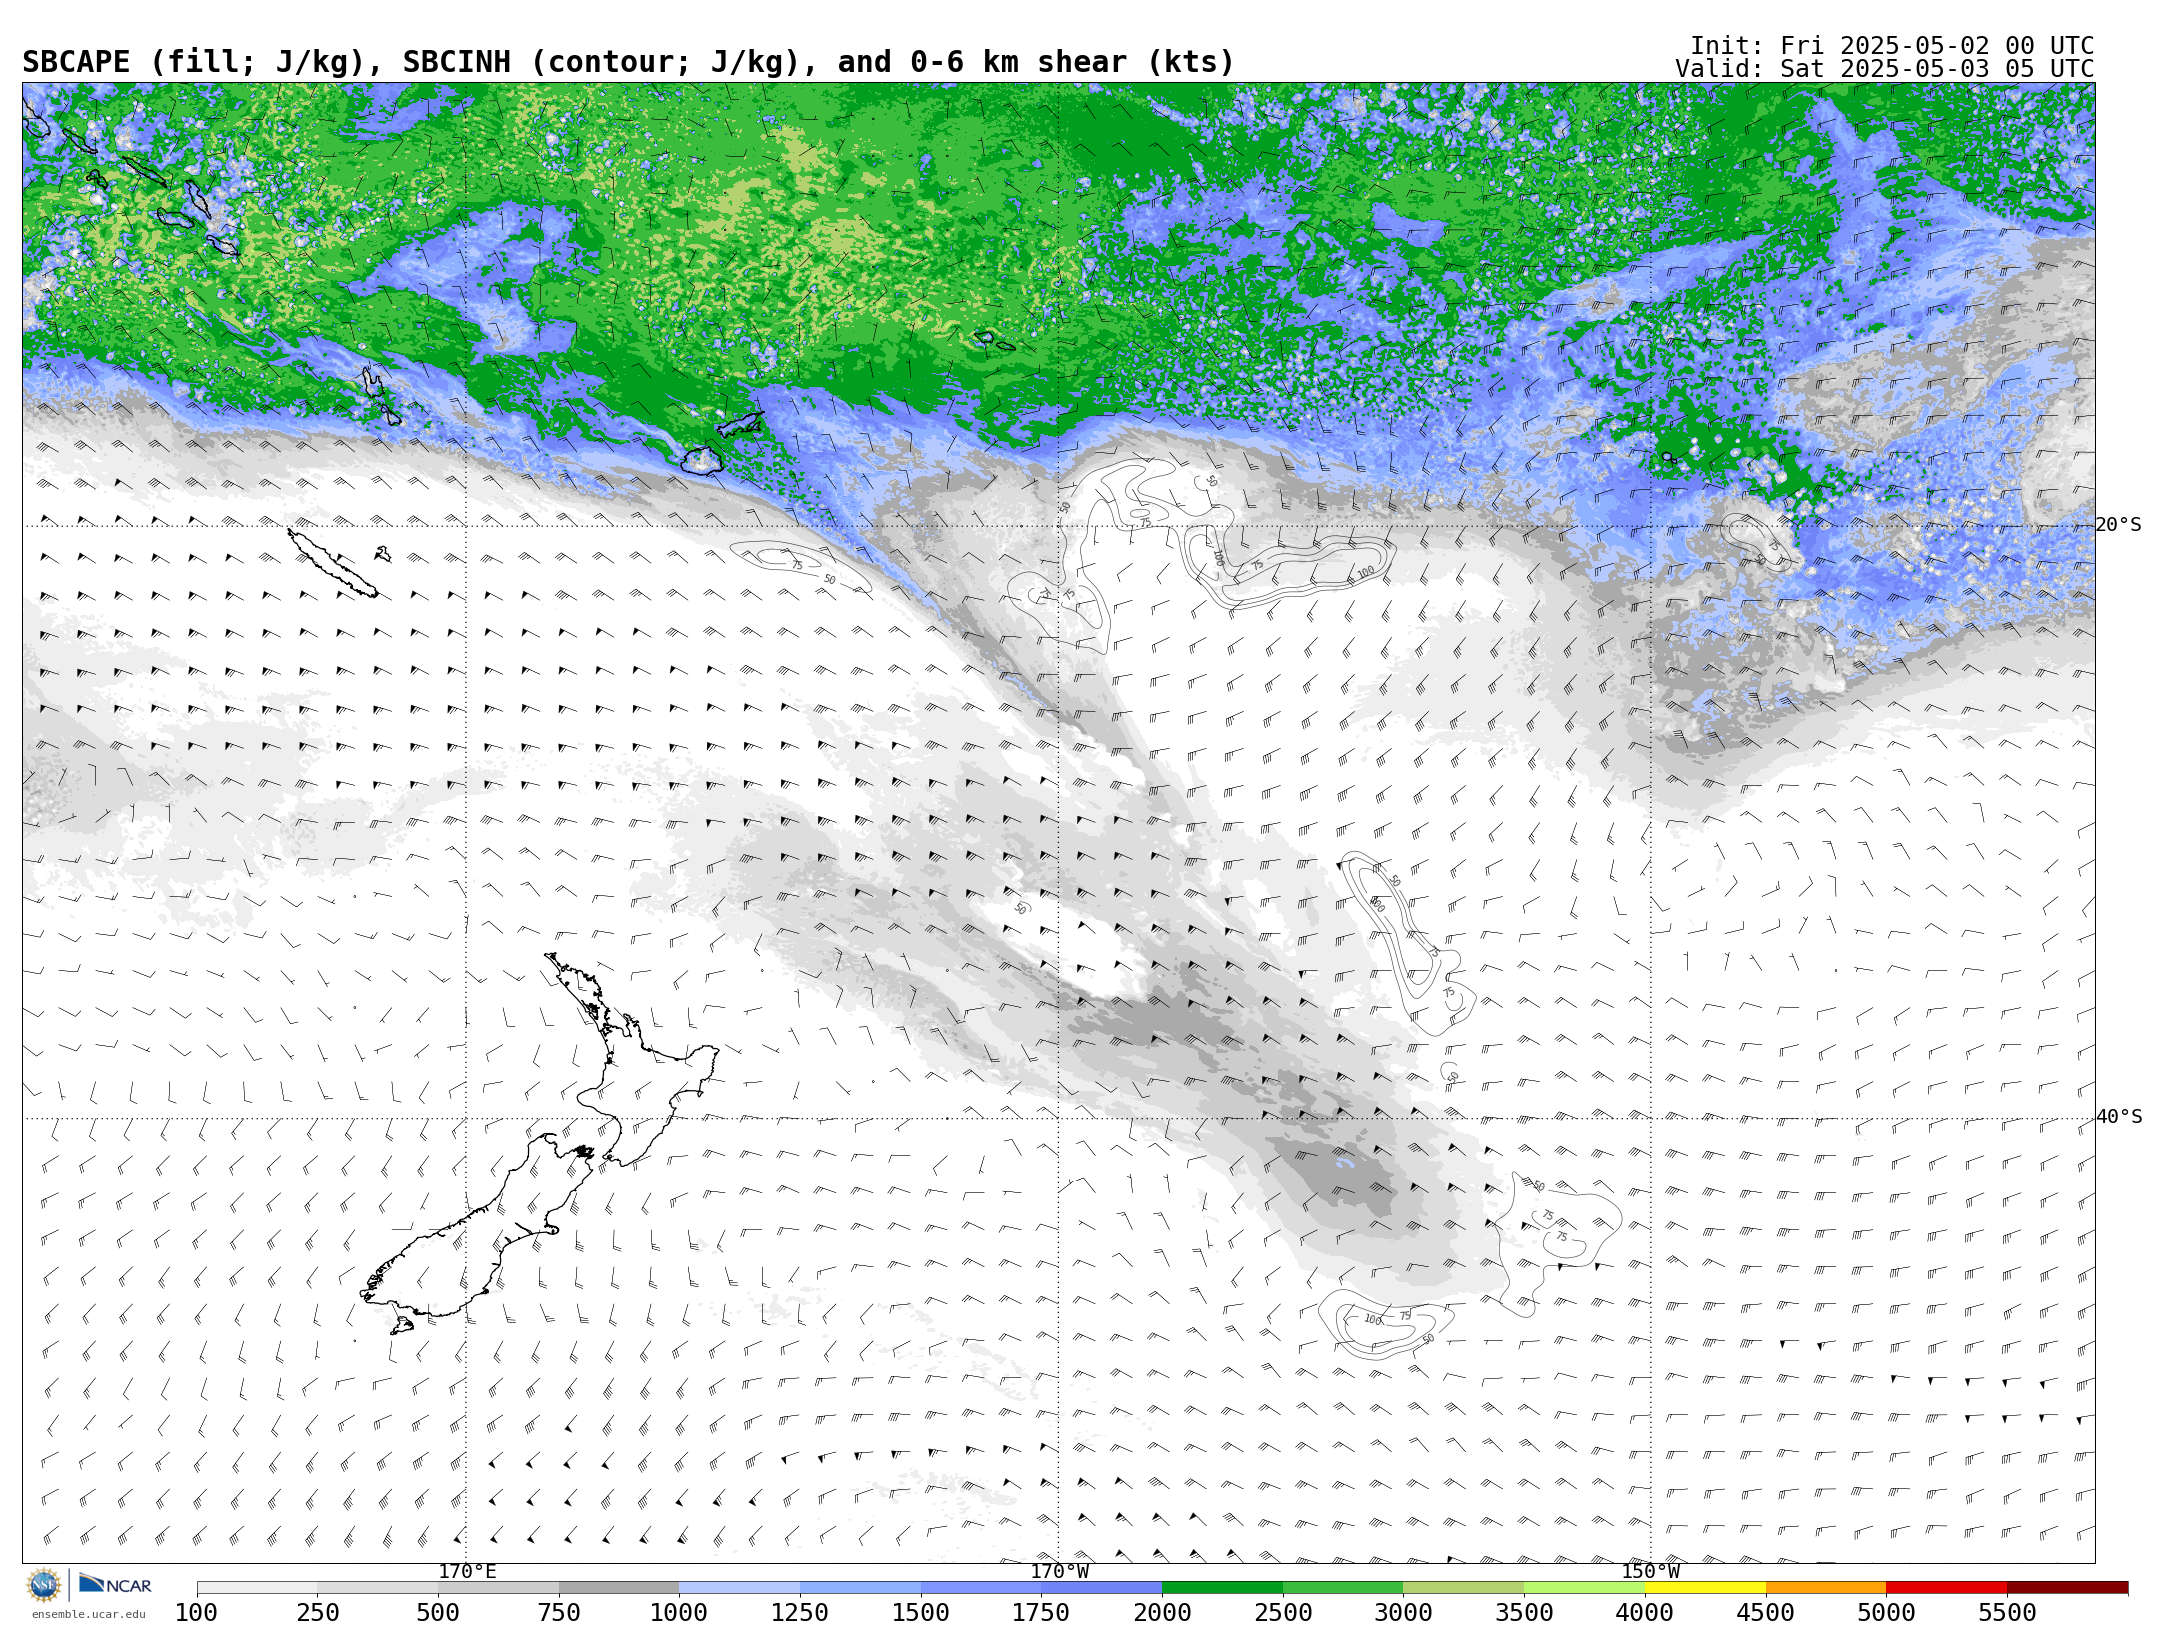2160x1626 pixels.
Task: Click the 40°S latitude label
Action: (2119, 1117)
